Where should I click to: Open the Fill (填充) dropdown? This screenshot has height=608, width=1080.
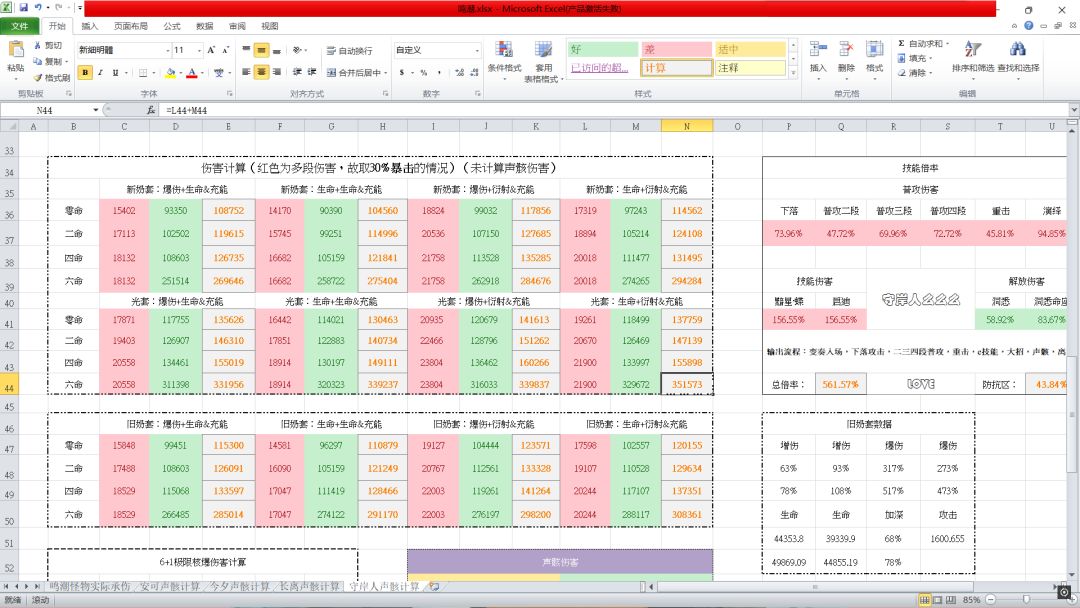click(915, 58)
